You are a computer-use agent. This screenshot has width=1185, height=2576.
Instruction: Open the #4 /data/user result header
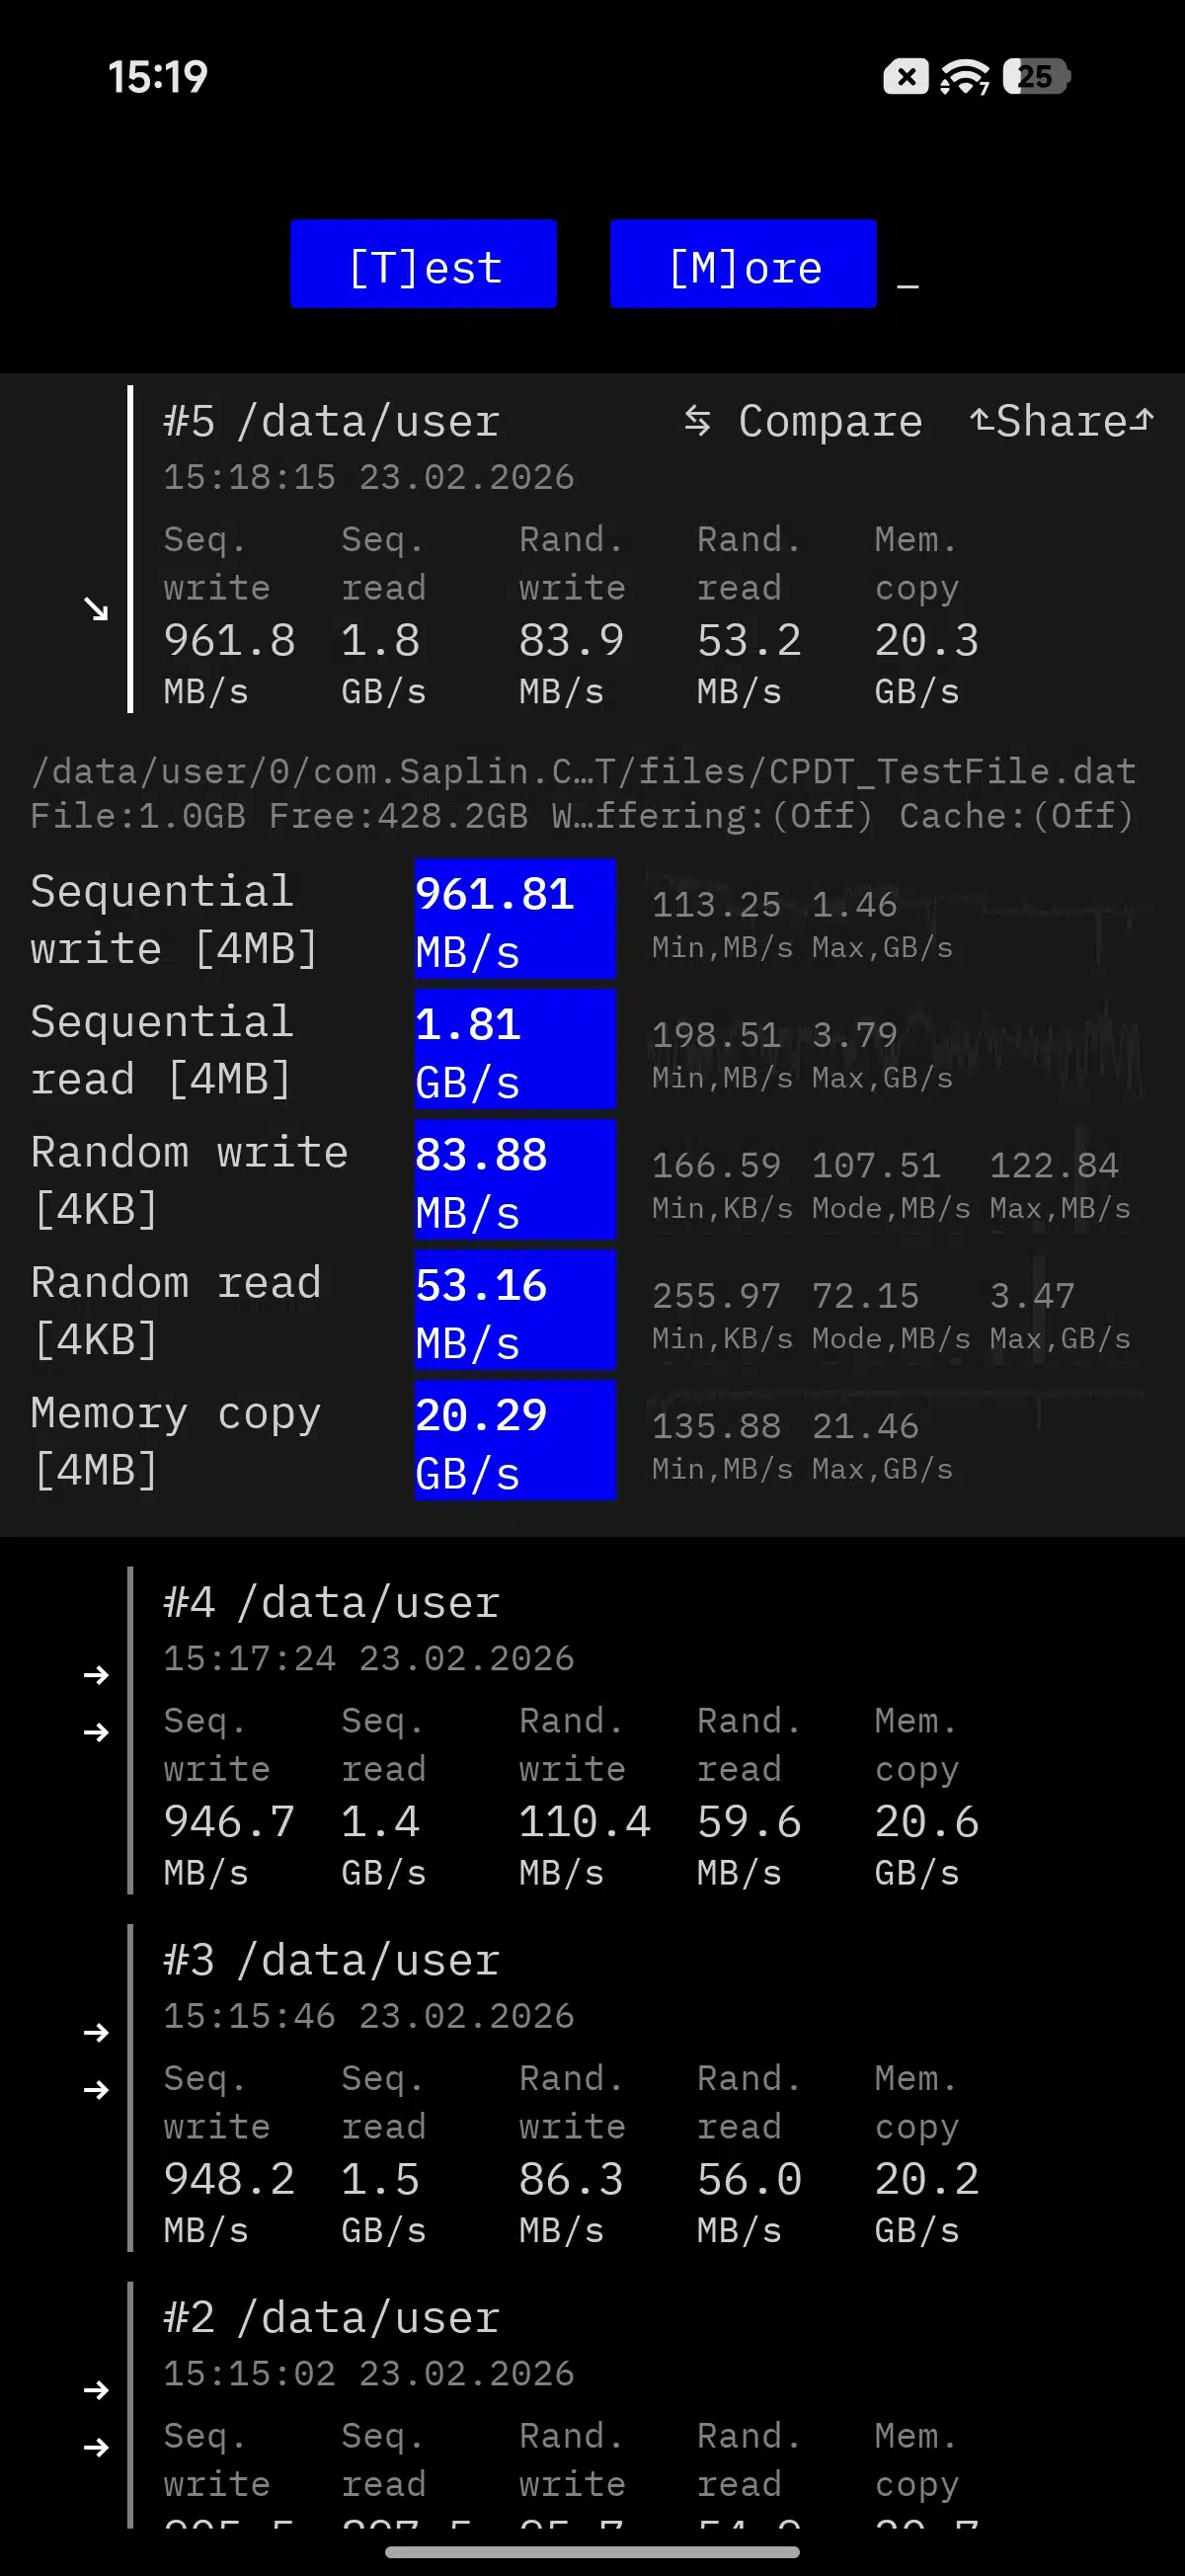coord(331,1603)
